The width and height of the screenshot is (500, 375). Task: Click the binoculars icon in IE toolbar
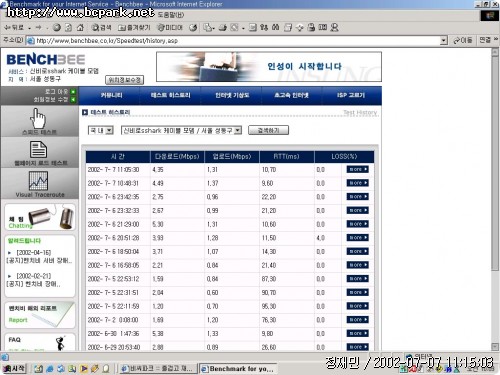275,28
